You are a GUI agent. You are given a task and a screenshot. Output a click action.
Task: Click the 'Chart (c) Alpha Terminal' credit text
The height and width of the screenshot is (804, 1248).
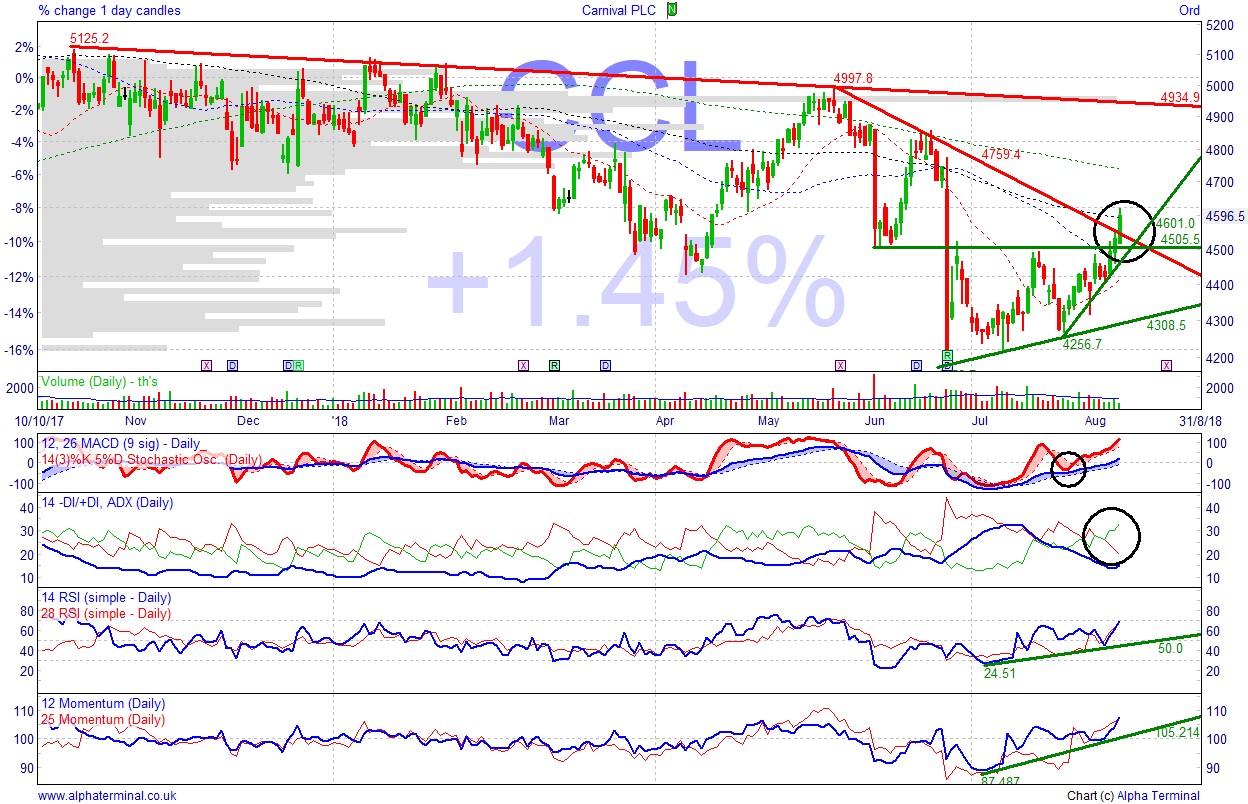pos(1132,796)
